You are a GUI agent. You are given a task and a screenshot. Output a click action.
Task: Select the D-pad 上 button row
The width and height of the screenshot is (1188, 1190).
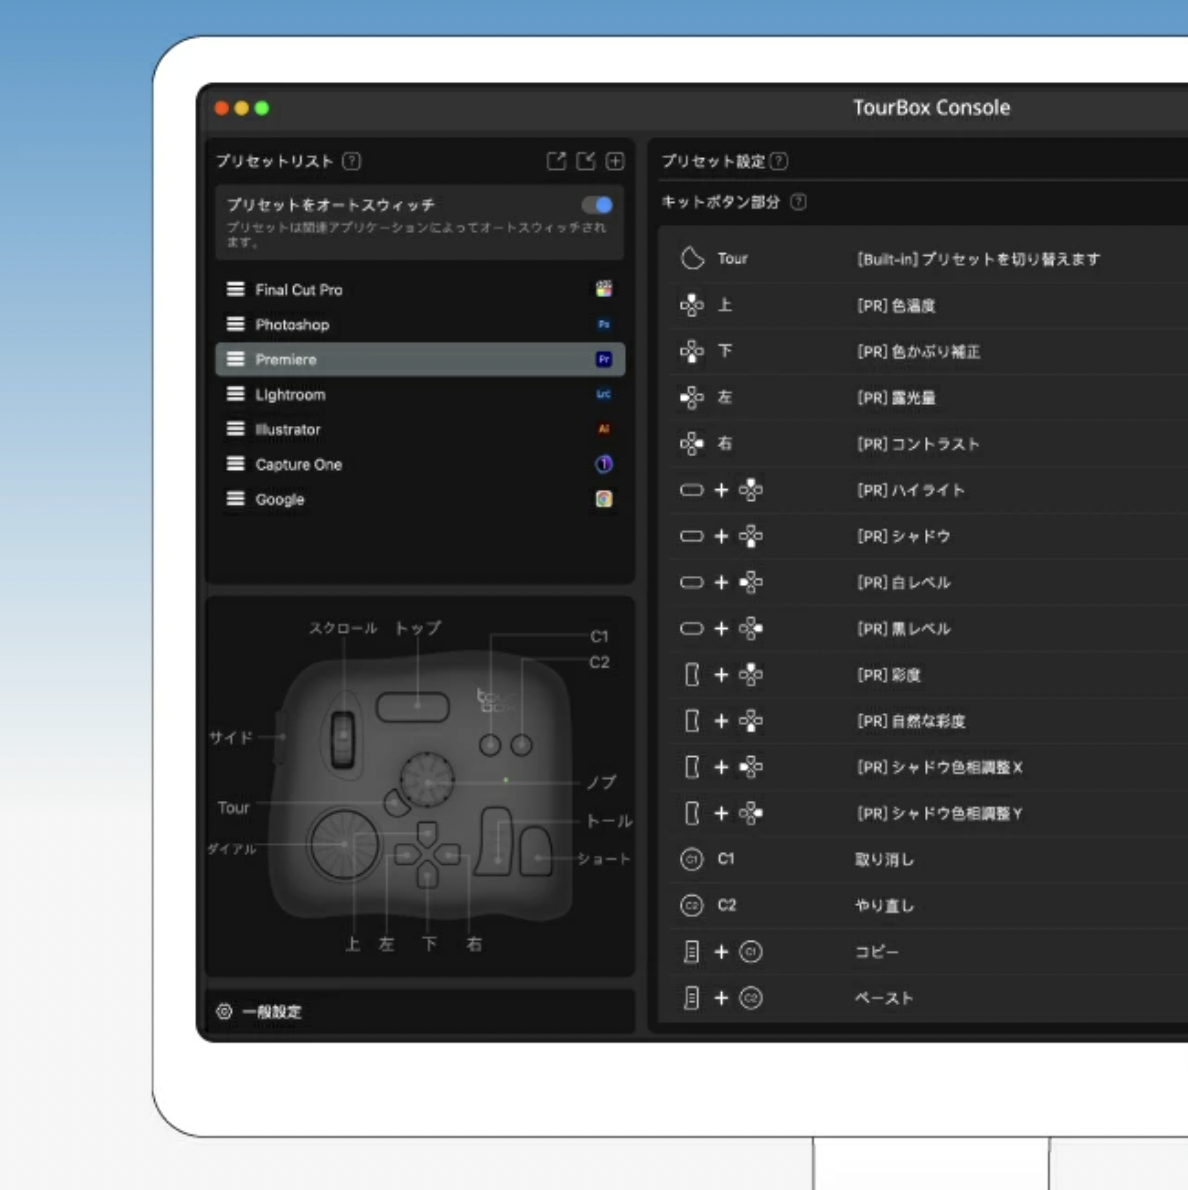[x=928, y=305]
